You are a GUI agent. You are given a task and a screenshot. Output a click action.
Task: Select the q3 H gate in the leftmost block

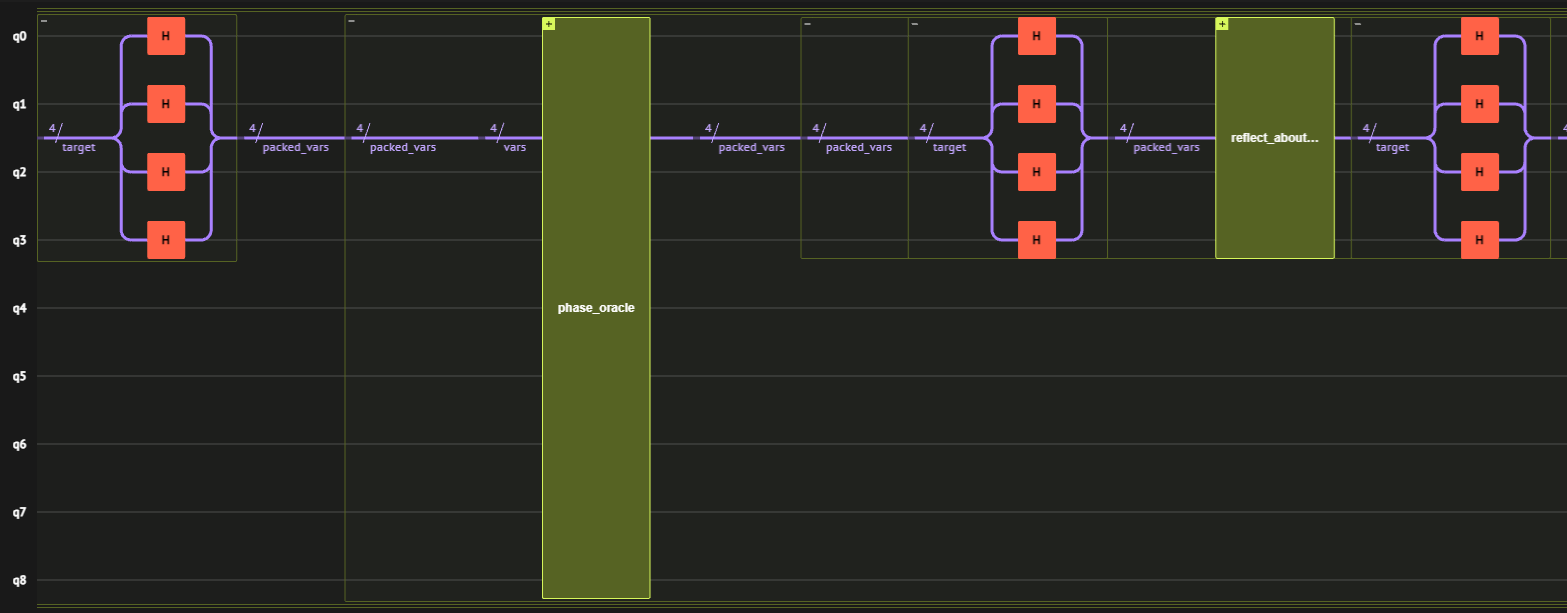pyautogui.click(x=166, y=240)
